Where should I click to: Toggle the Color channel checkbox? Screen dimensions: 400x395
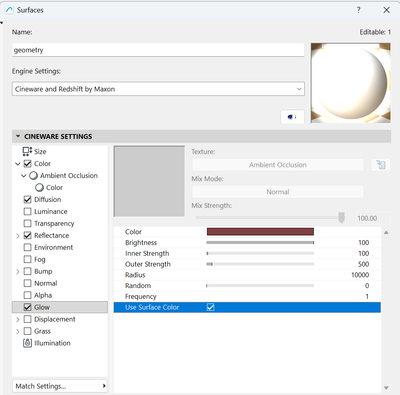tap(28, 164)
